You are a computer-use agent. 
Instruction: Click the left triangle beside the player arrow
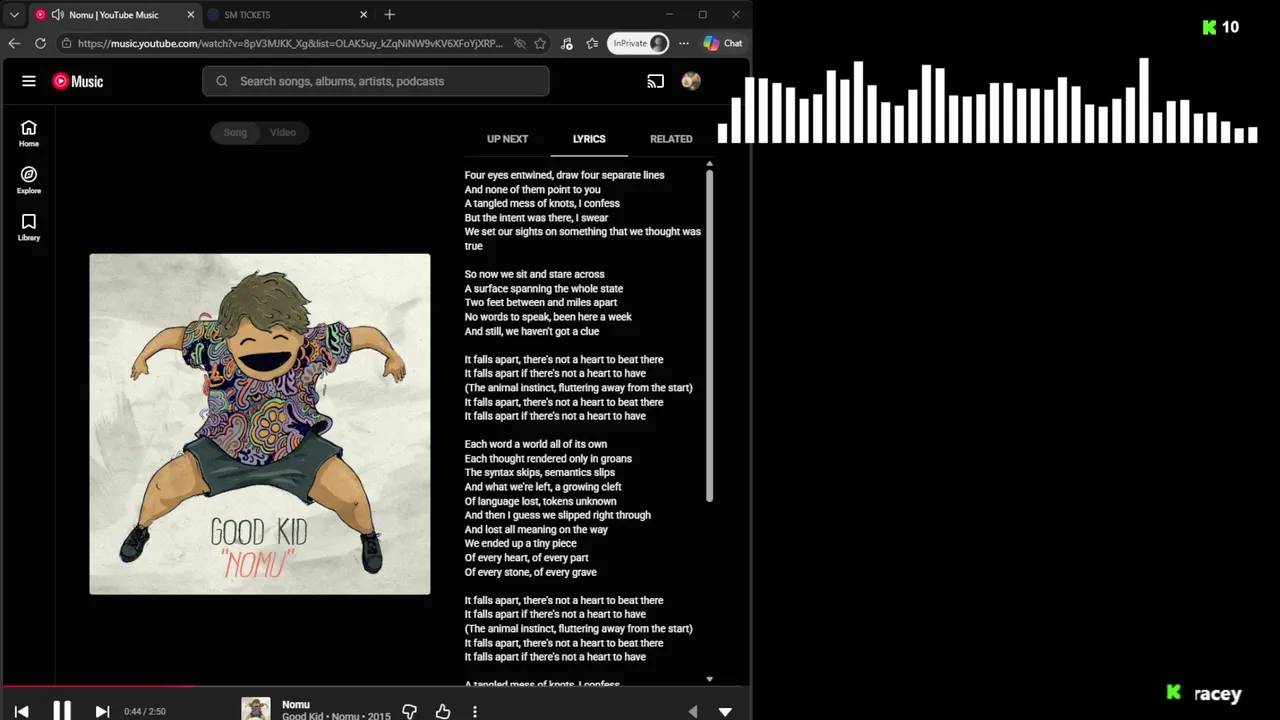click(693, 712)
